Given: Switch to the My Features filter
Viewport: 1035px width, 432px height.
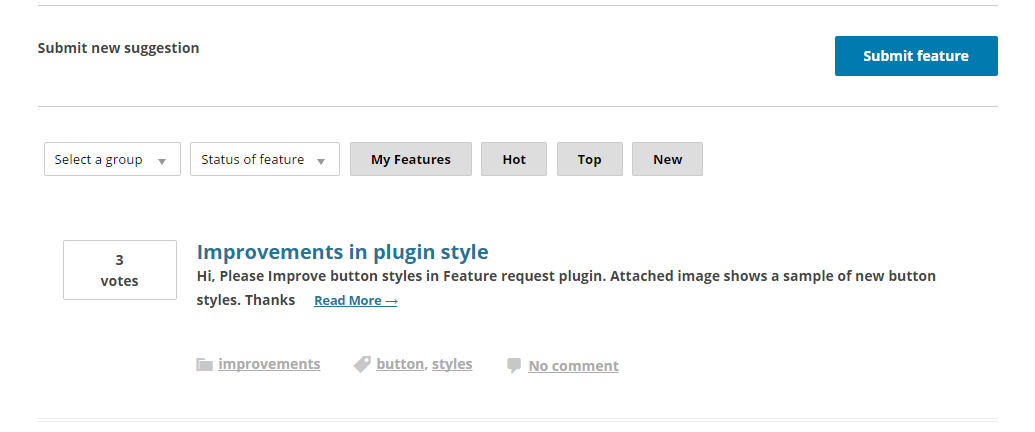Looking at the screenshot, I should (410, 160).
